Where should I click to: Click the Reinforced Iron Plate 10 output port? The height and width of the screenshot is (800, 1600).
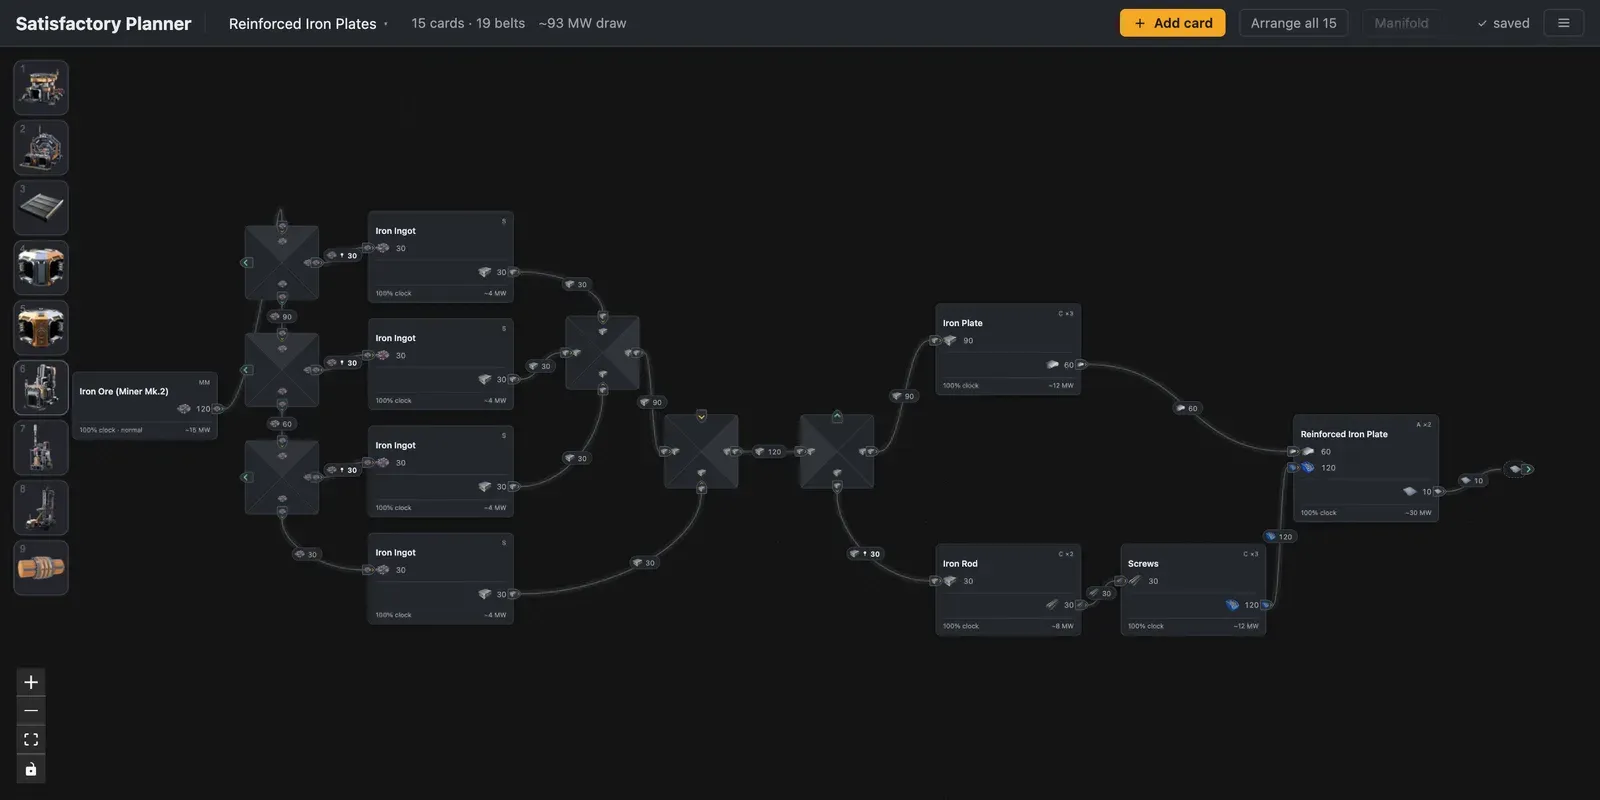[1439, 492]
